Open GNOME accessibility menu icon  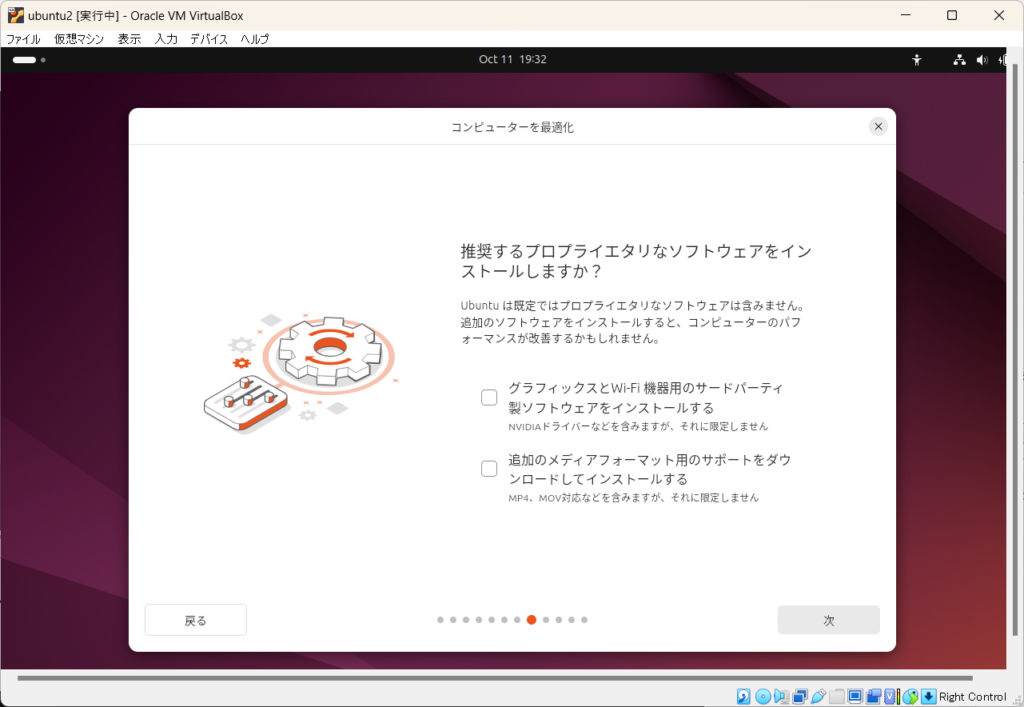(x=917, y=60)
